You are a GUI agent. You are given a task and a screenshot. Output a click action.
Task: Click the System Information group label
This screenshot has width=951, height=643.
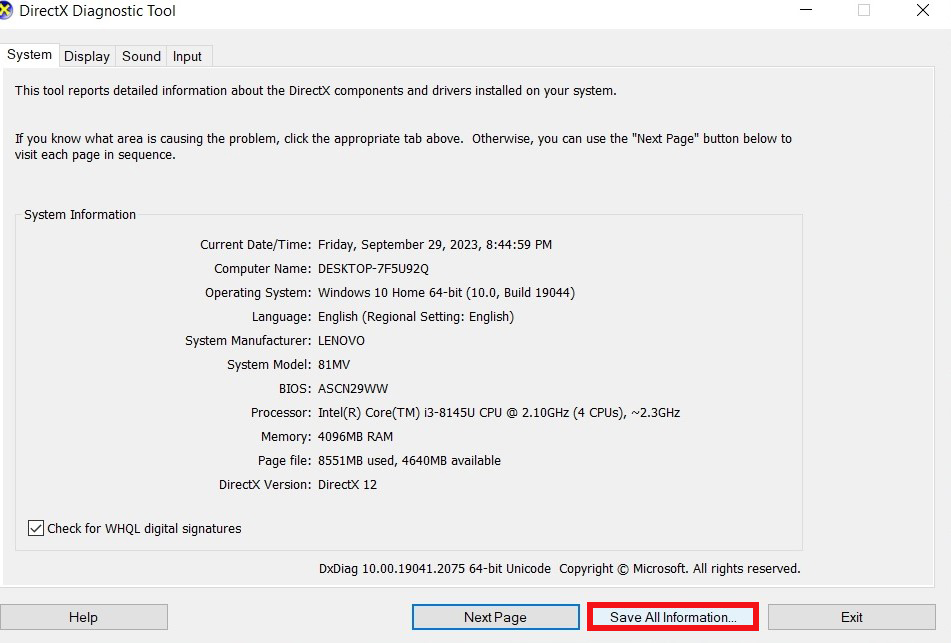[x=80, y=215]
